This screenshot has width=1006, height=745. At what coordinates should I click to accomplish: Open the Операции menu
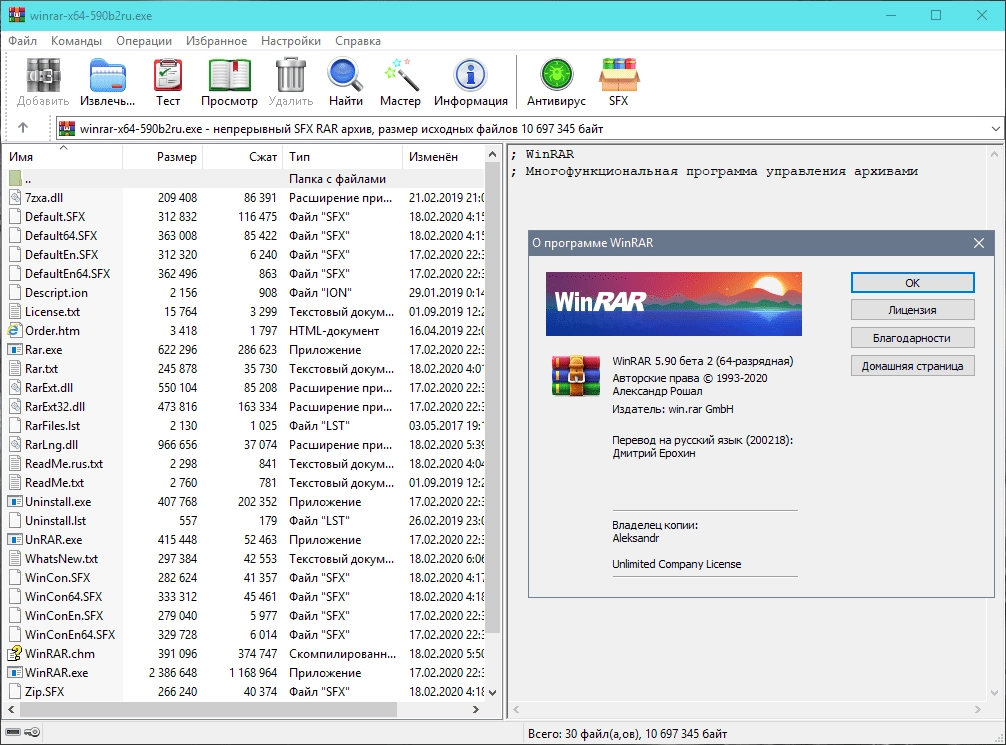click(144, 40)
